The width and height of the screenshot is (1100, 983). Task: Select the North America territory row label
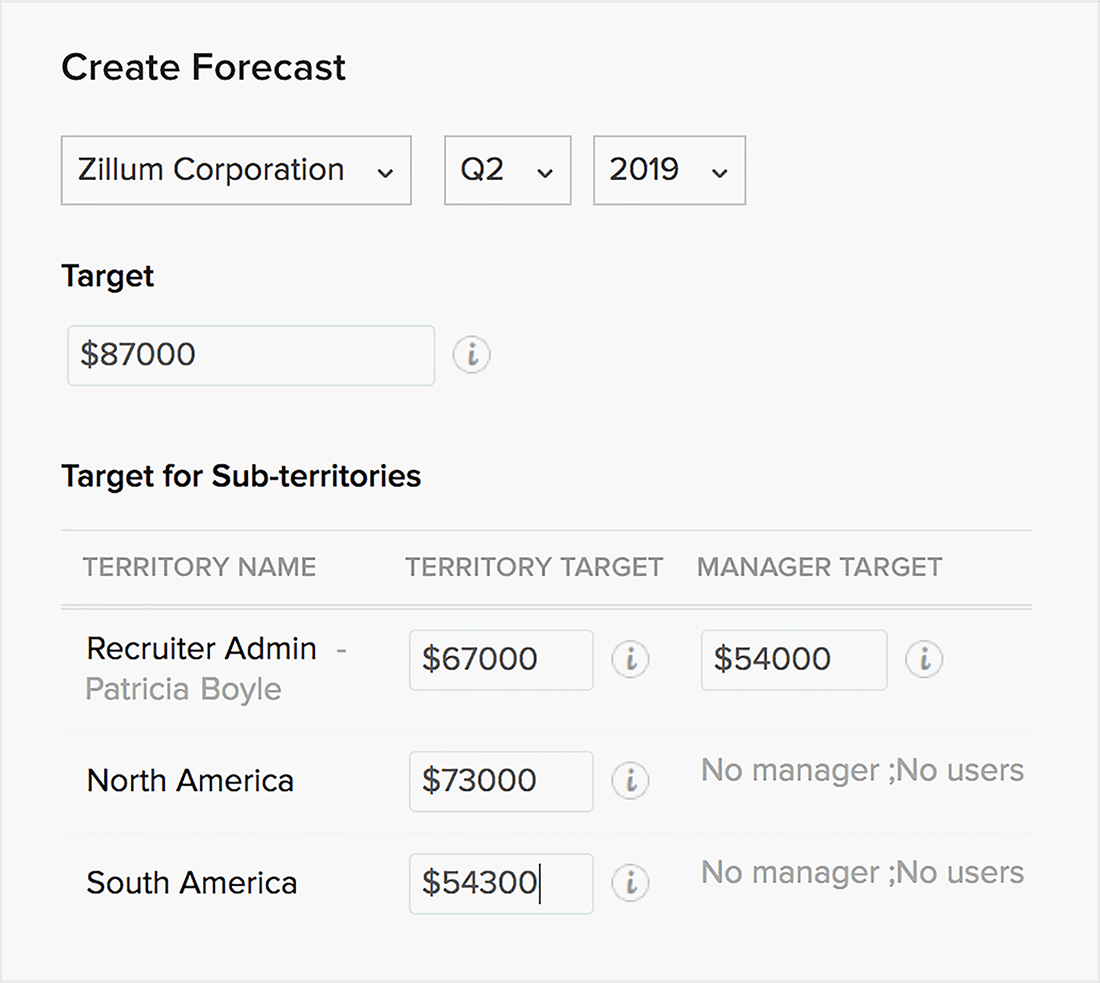point(190,780)
